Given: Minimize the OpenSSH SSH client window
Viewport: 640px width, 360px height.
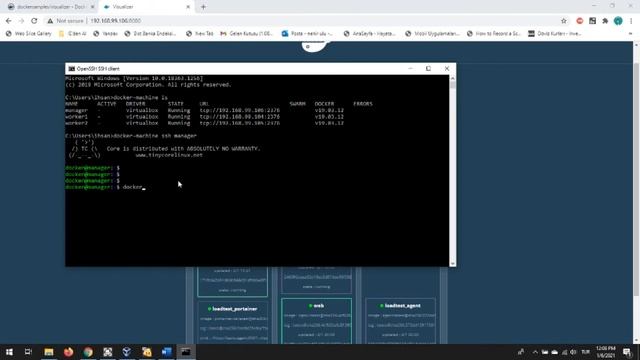Looking at the screenshot, I should (410, 69).
